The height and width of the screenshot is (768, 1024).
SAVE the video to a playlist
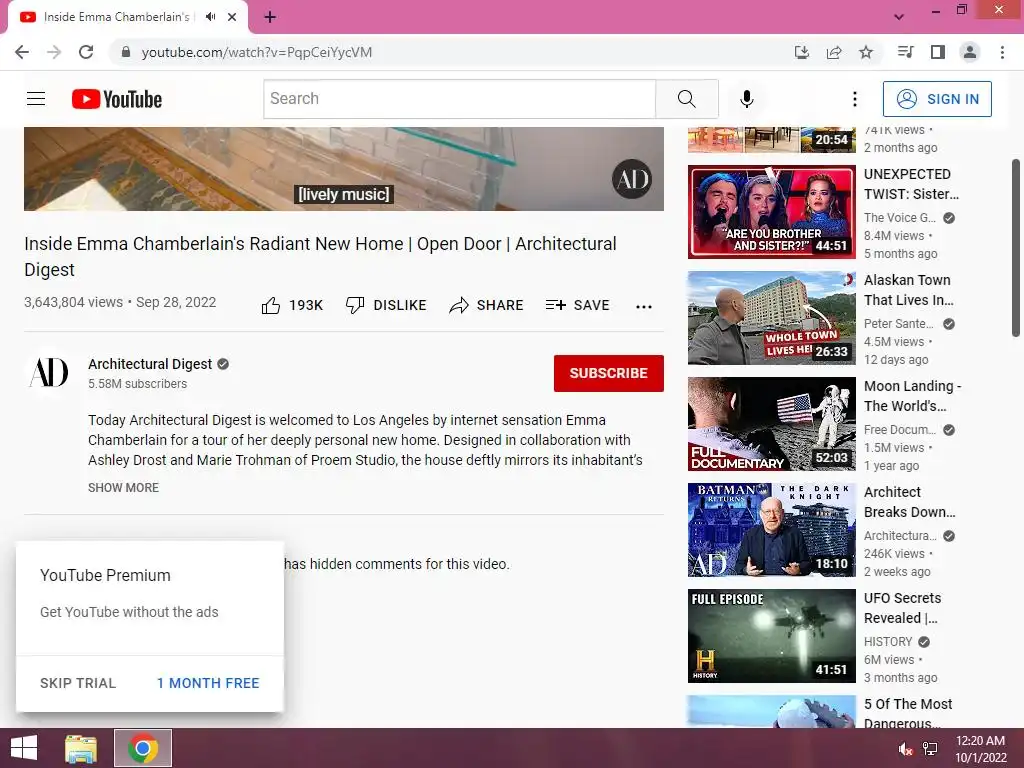click(577, 305)
